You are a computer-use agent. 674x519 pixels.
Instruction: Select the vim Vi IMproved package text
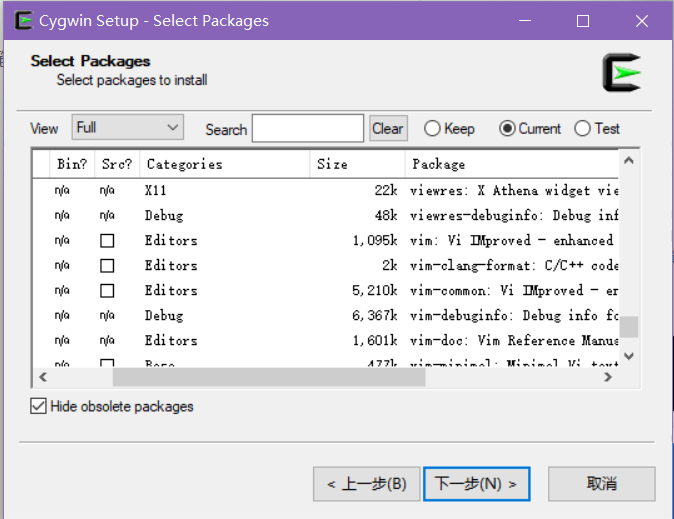[x=512, y=240]
